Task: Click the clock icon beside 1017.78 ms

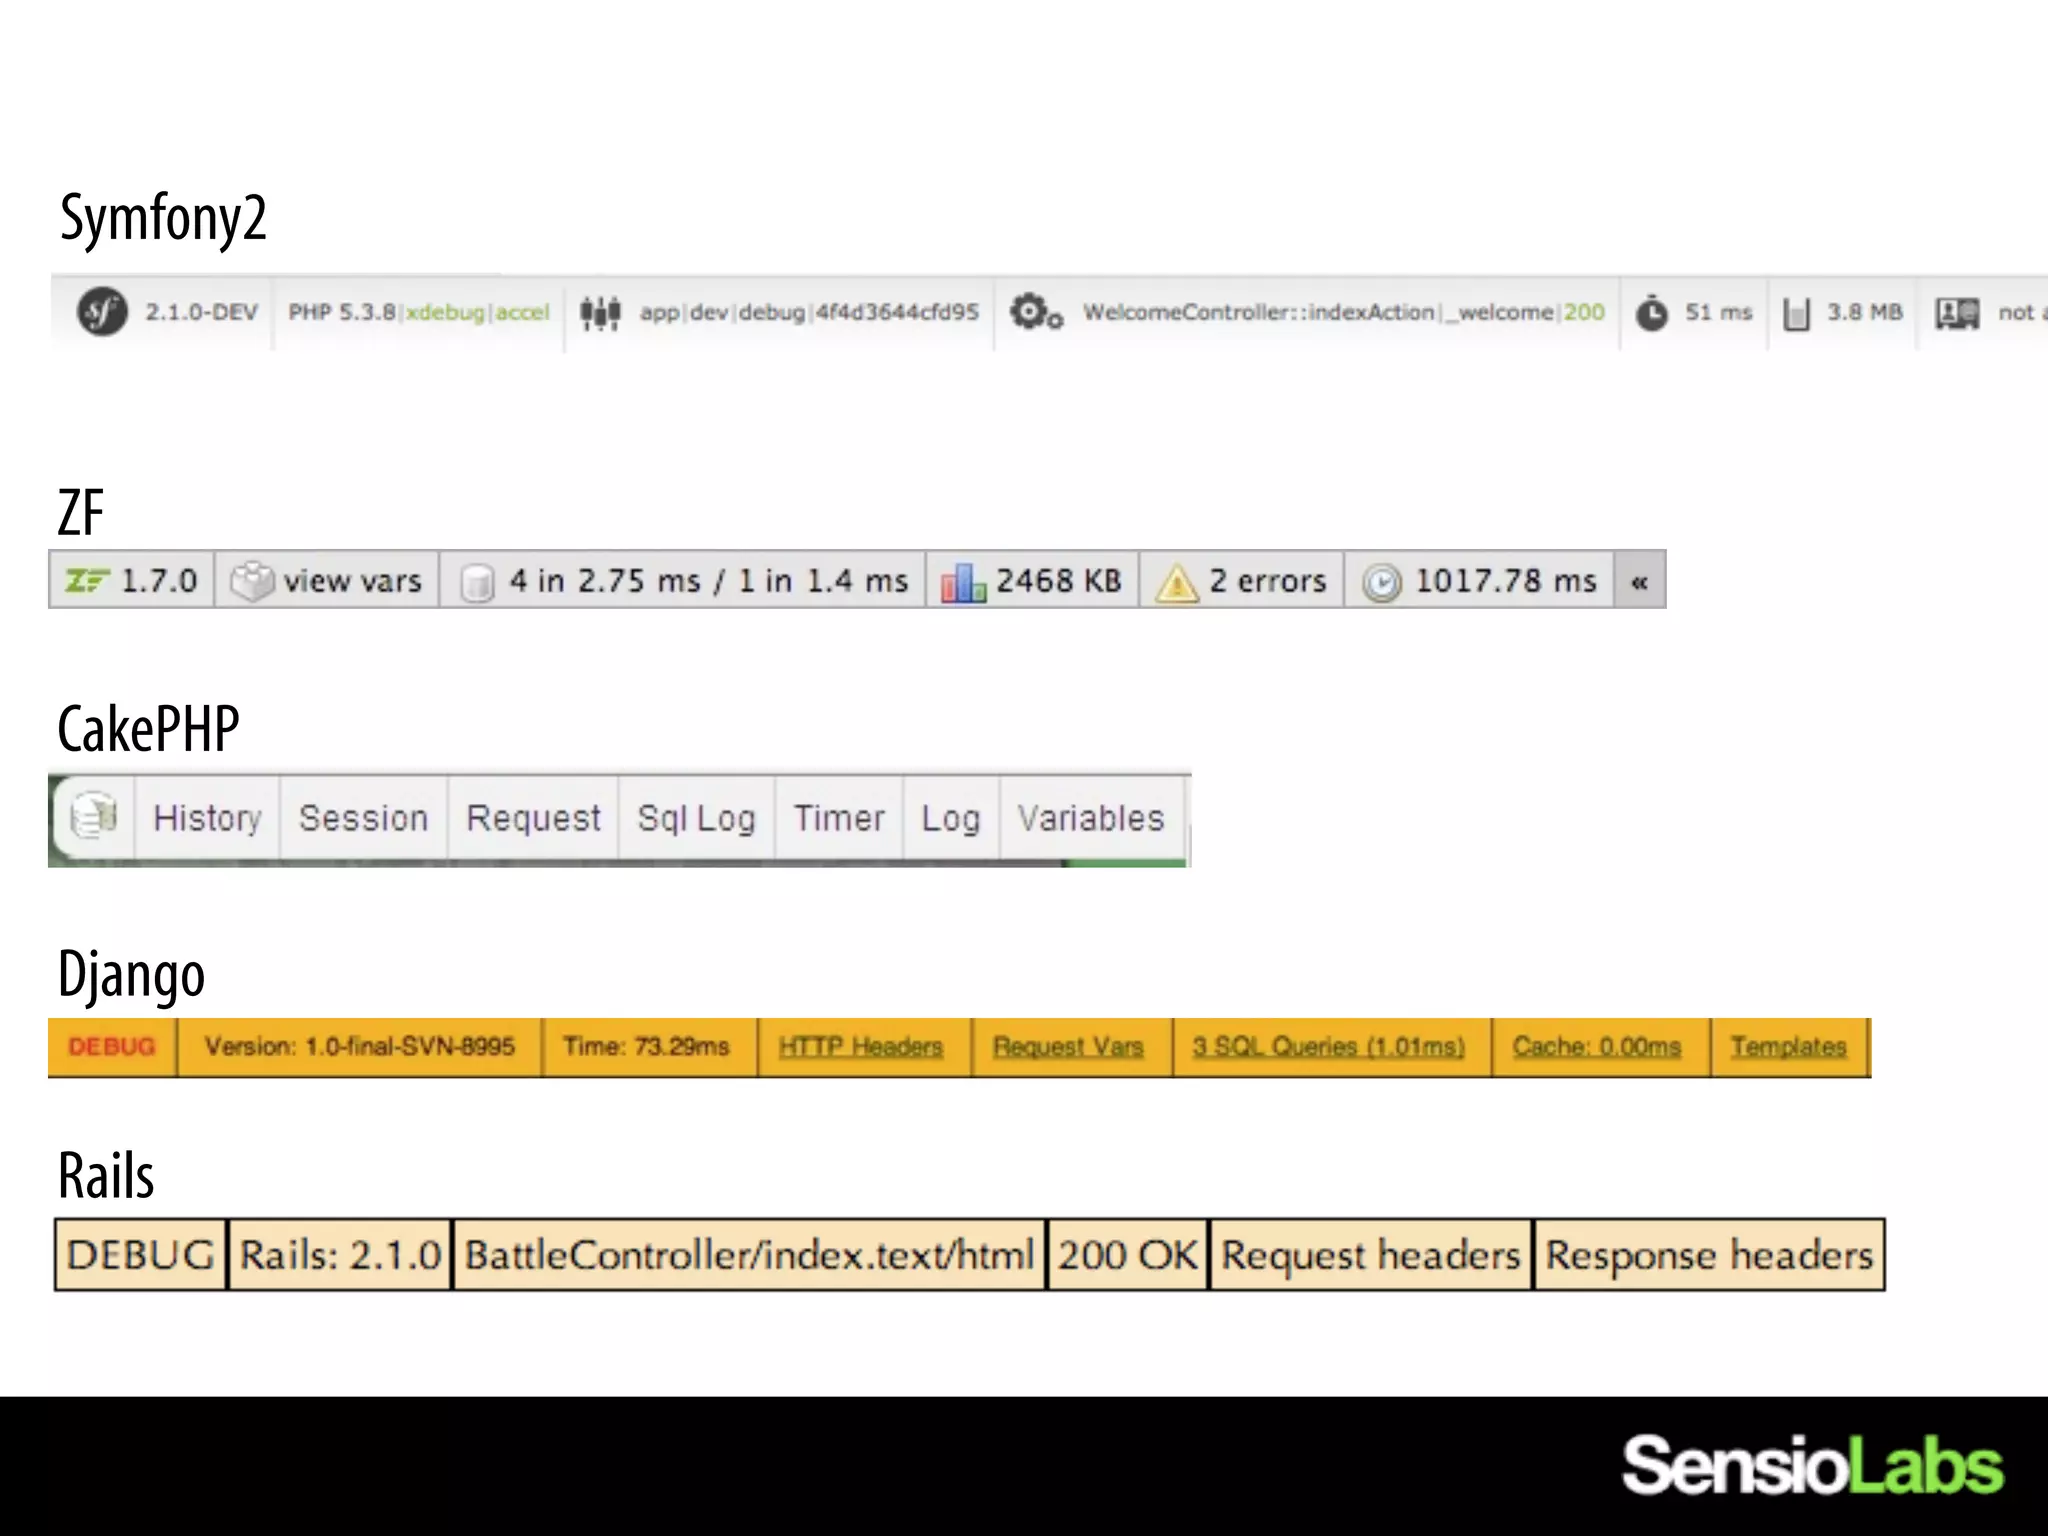Action: 1382,582
